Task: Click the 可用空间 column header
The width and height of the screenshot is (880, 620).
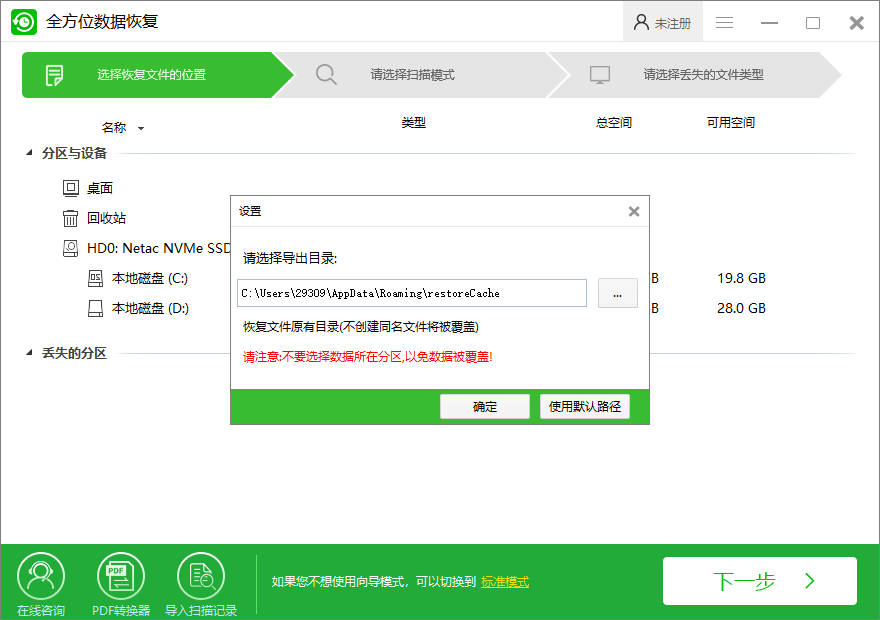Action: (730, 122)
